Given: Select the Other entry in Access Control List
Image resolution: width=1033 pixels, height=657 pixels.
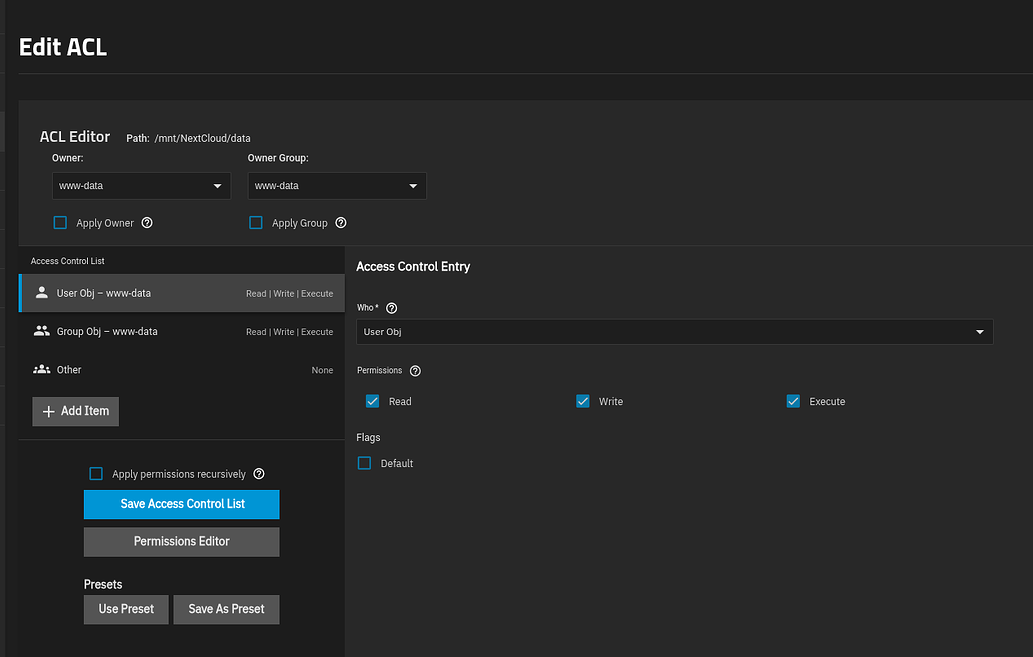Looking at the screenshot, I should (182, 370).
